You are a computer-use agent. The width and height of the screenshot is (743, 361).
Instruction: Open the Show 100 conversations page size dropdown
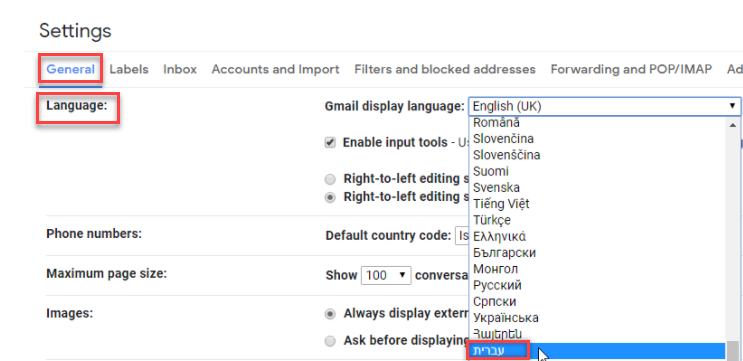(386, 275)
